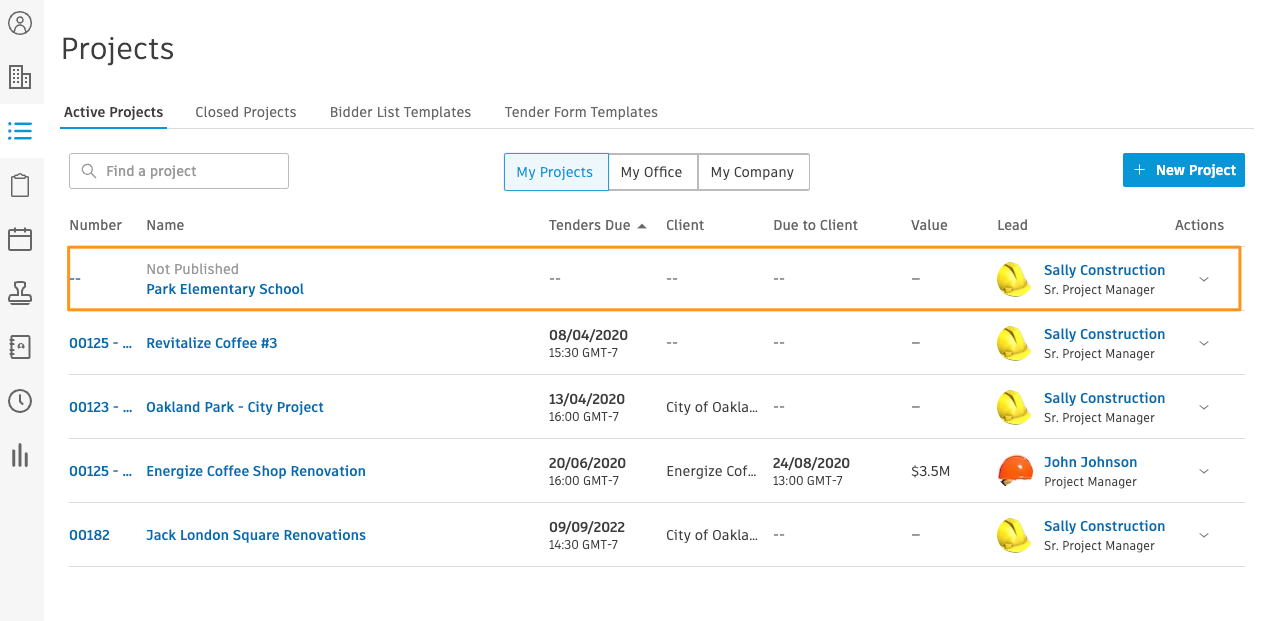
Task: Open Tender Form Templates tab
Action: (581, 112)
